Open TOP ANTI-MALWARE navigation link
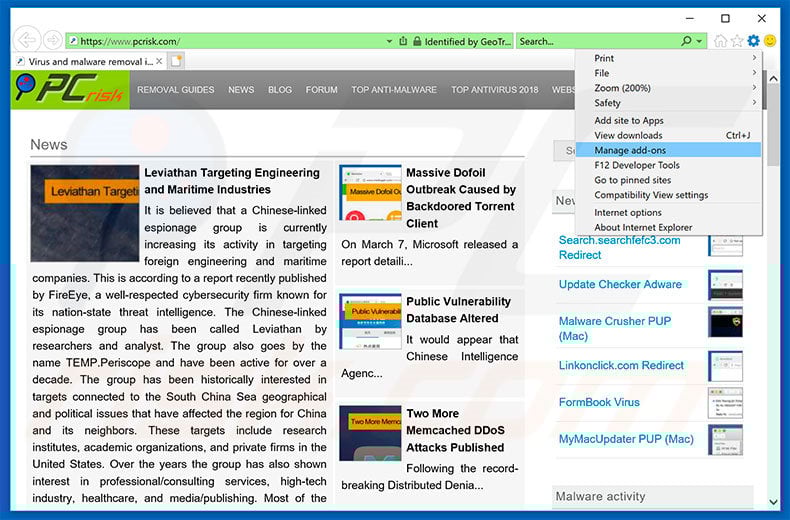 pyautogui.click(x=394, y=90)
